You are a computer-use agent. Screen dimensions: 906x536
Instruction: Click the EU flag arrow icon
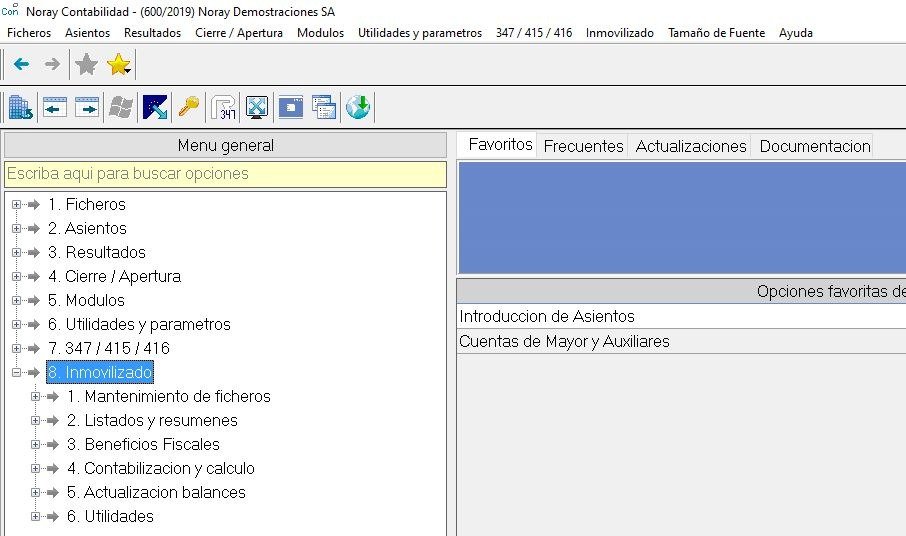point(155,107)
